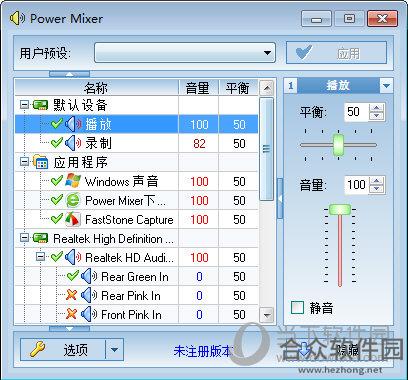Click the 平衡 balance slider thumb
Image resolution: width=408 pixels, height=380 pixels.
339,145
